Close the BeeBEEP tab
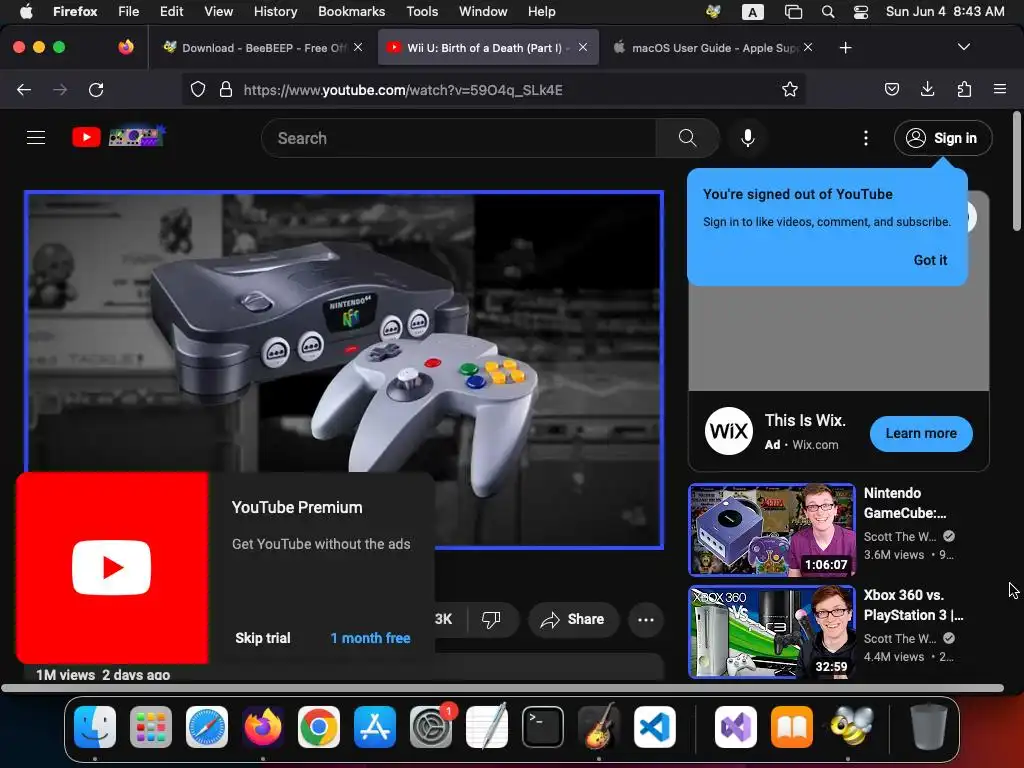The height and width of the screenshot is (768, 1024). [358, 47]
